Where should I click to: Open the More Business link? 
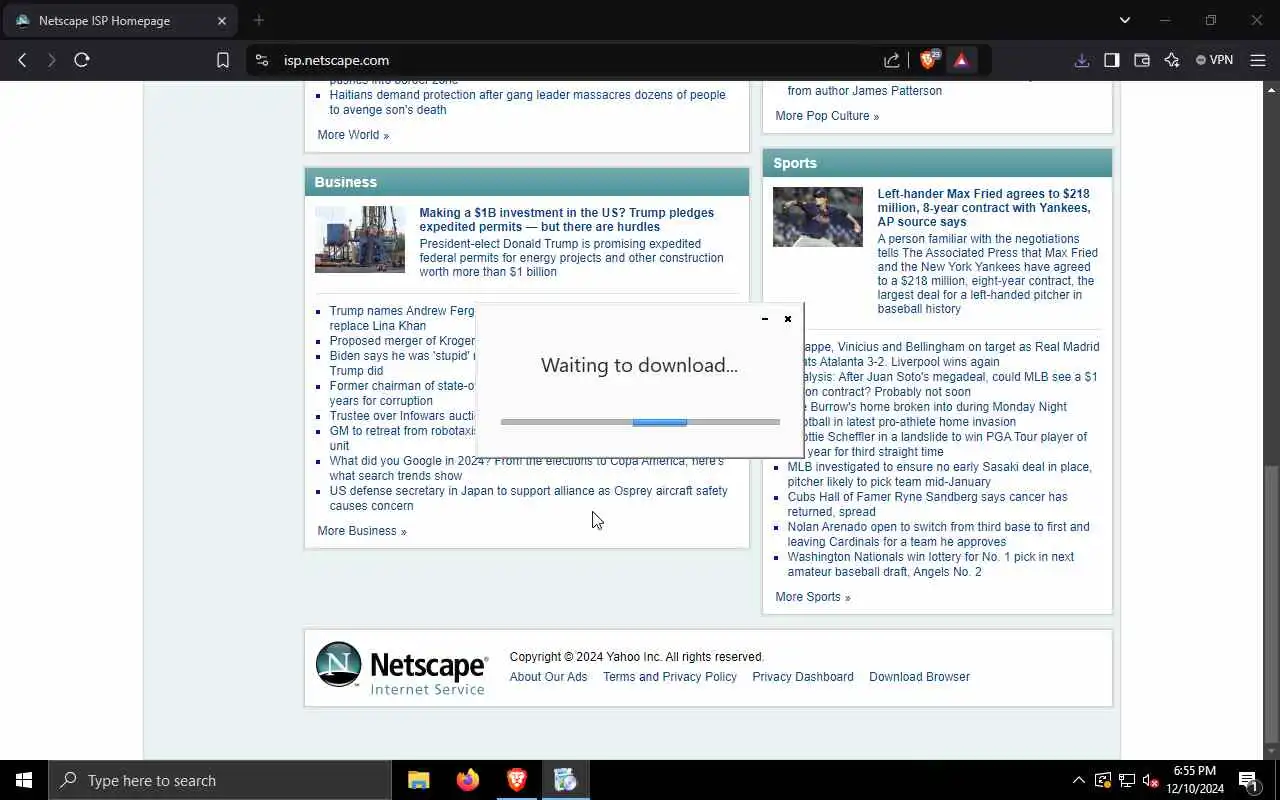(362, 531)
